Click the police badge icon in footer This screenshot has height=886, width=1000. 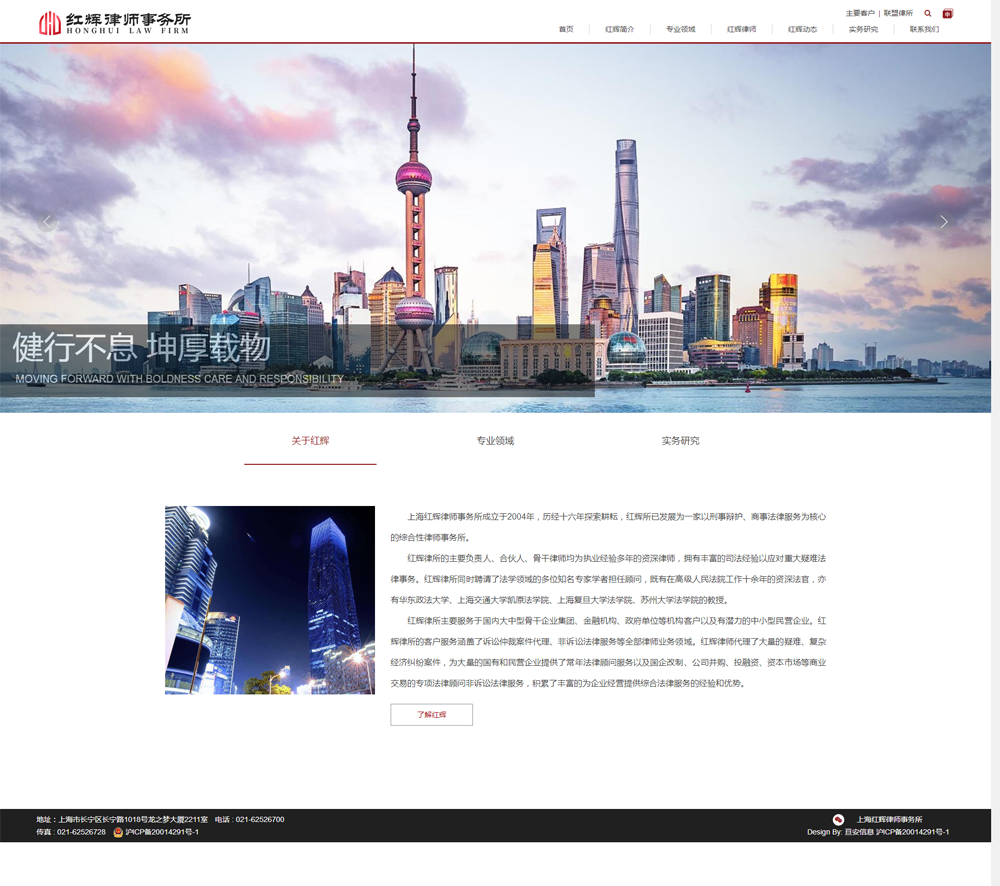pyautogui.click(x=118, y=832)
